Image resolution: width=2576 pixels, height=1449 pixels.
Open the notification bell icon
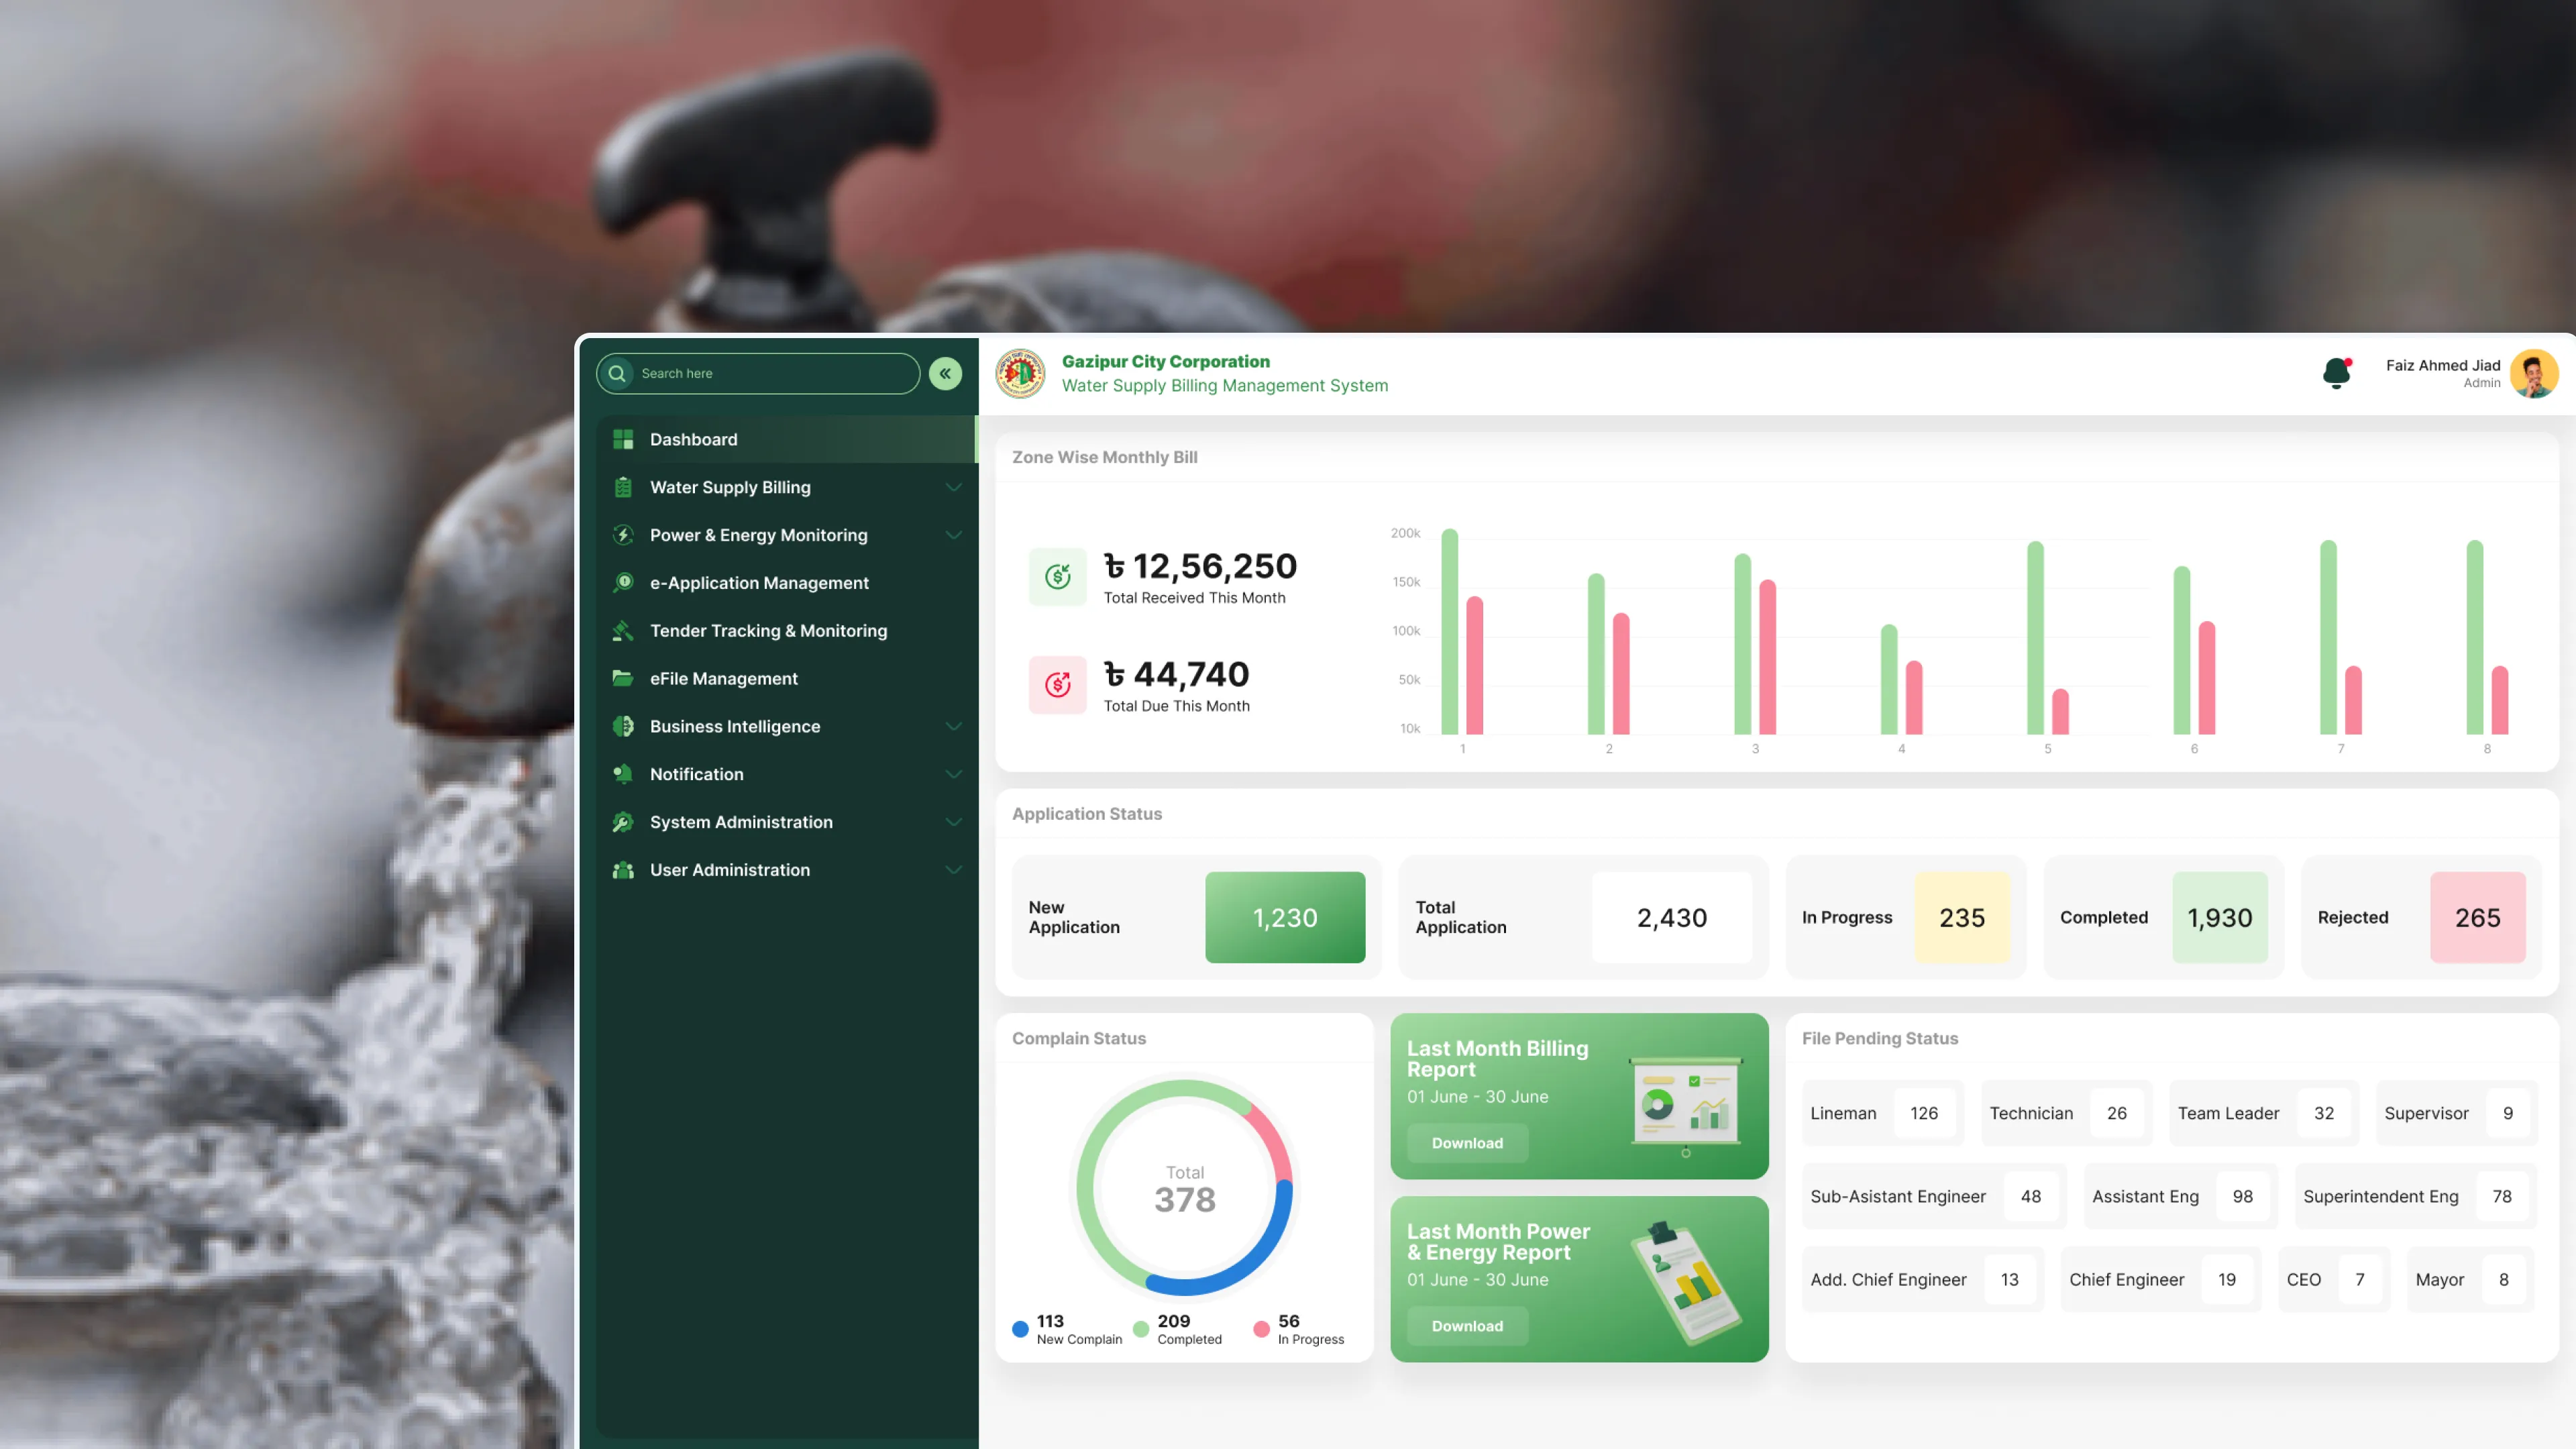coord(2336,373)
